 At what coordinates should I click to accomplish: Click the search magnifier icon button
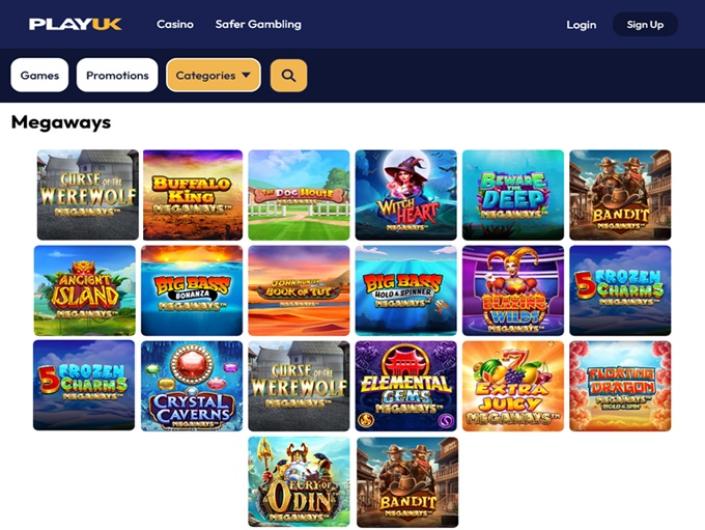coord(289,76)
